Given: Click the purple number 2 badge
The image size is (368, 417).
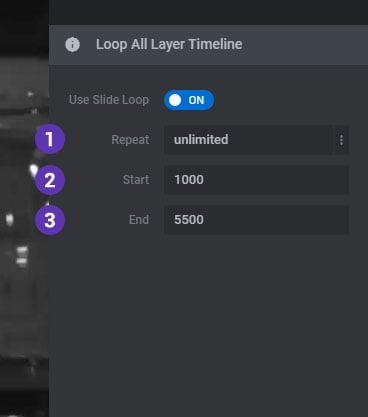Looking at the screenshot, I should point(50,180).
